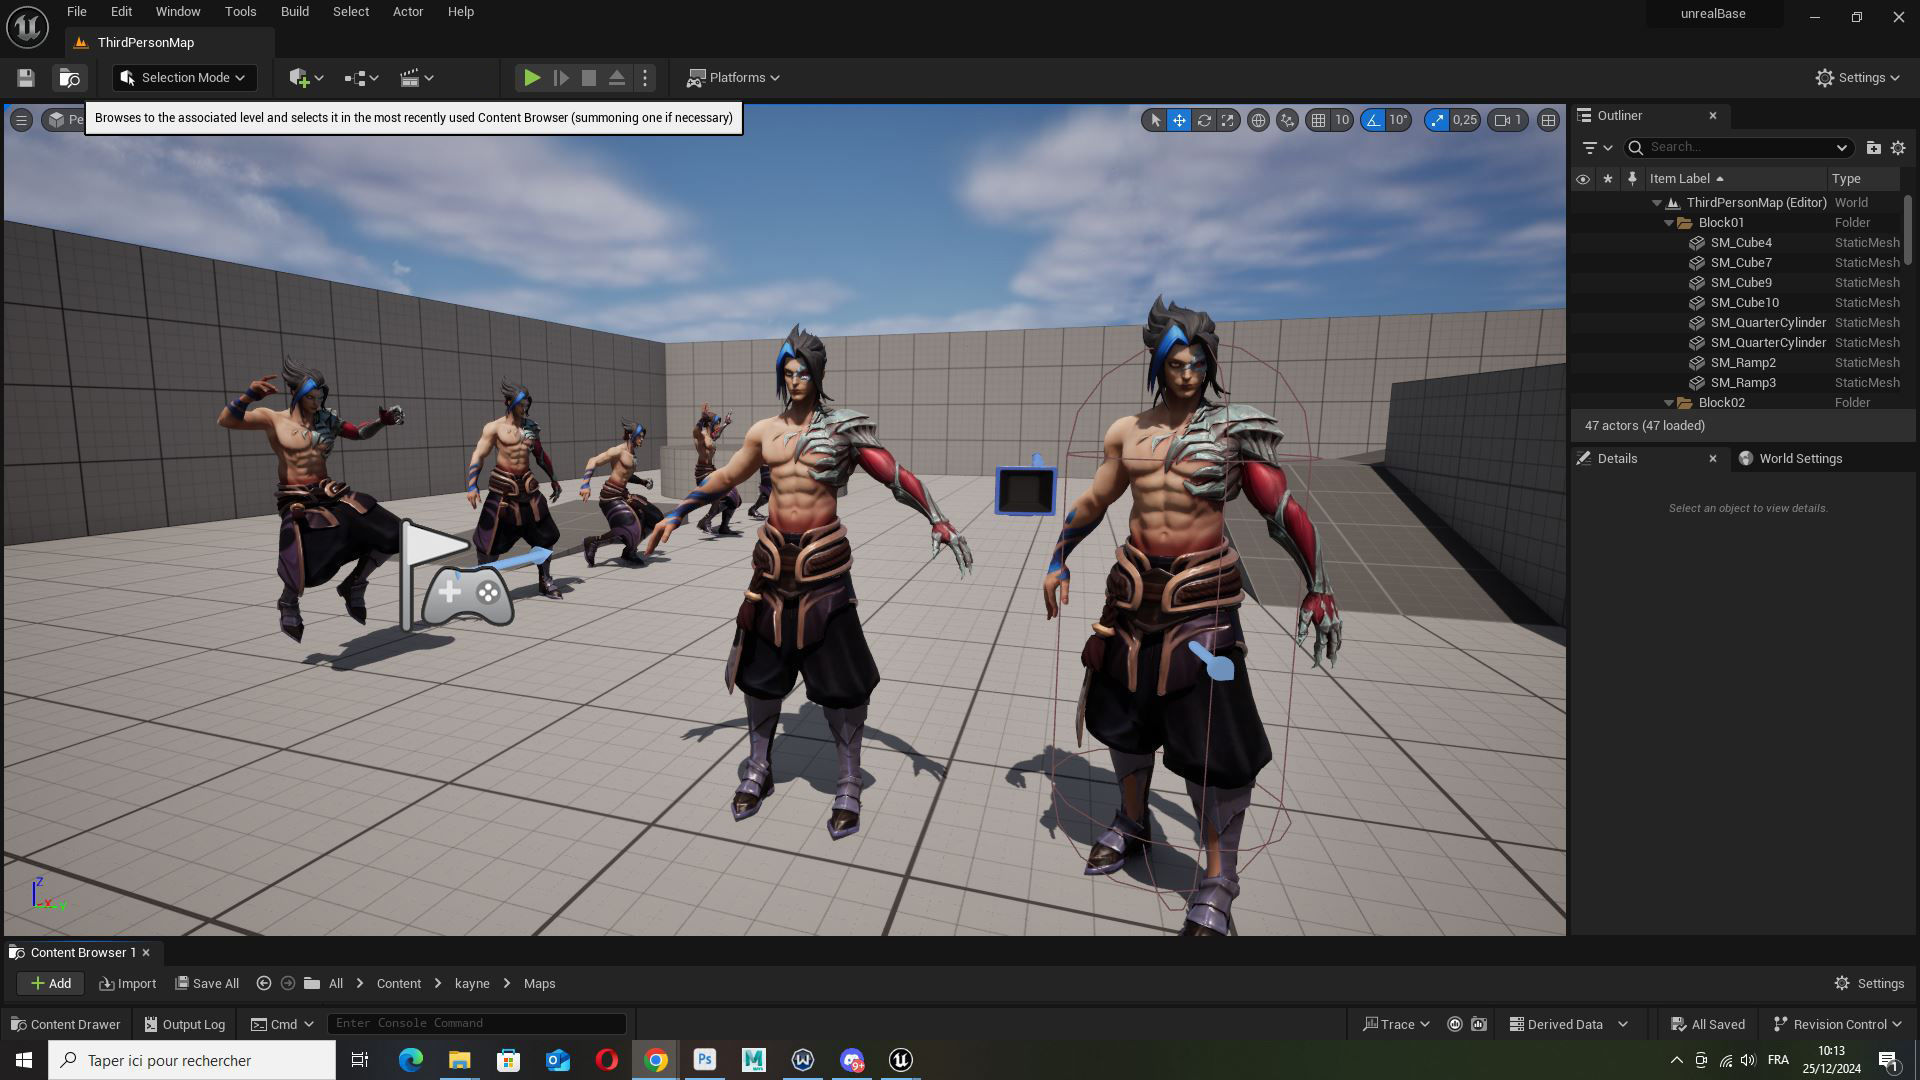The image size is (1920, 1080).
Task: Click Import in Content Browser
Action: 128,984
